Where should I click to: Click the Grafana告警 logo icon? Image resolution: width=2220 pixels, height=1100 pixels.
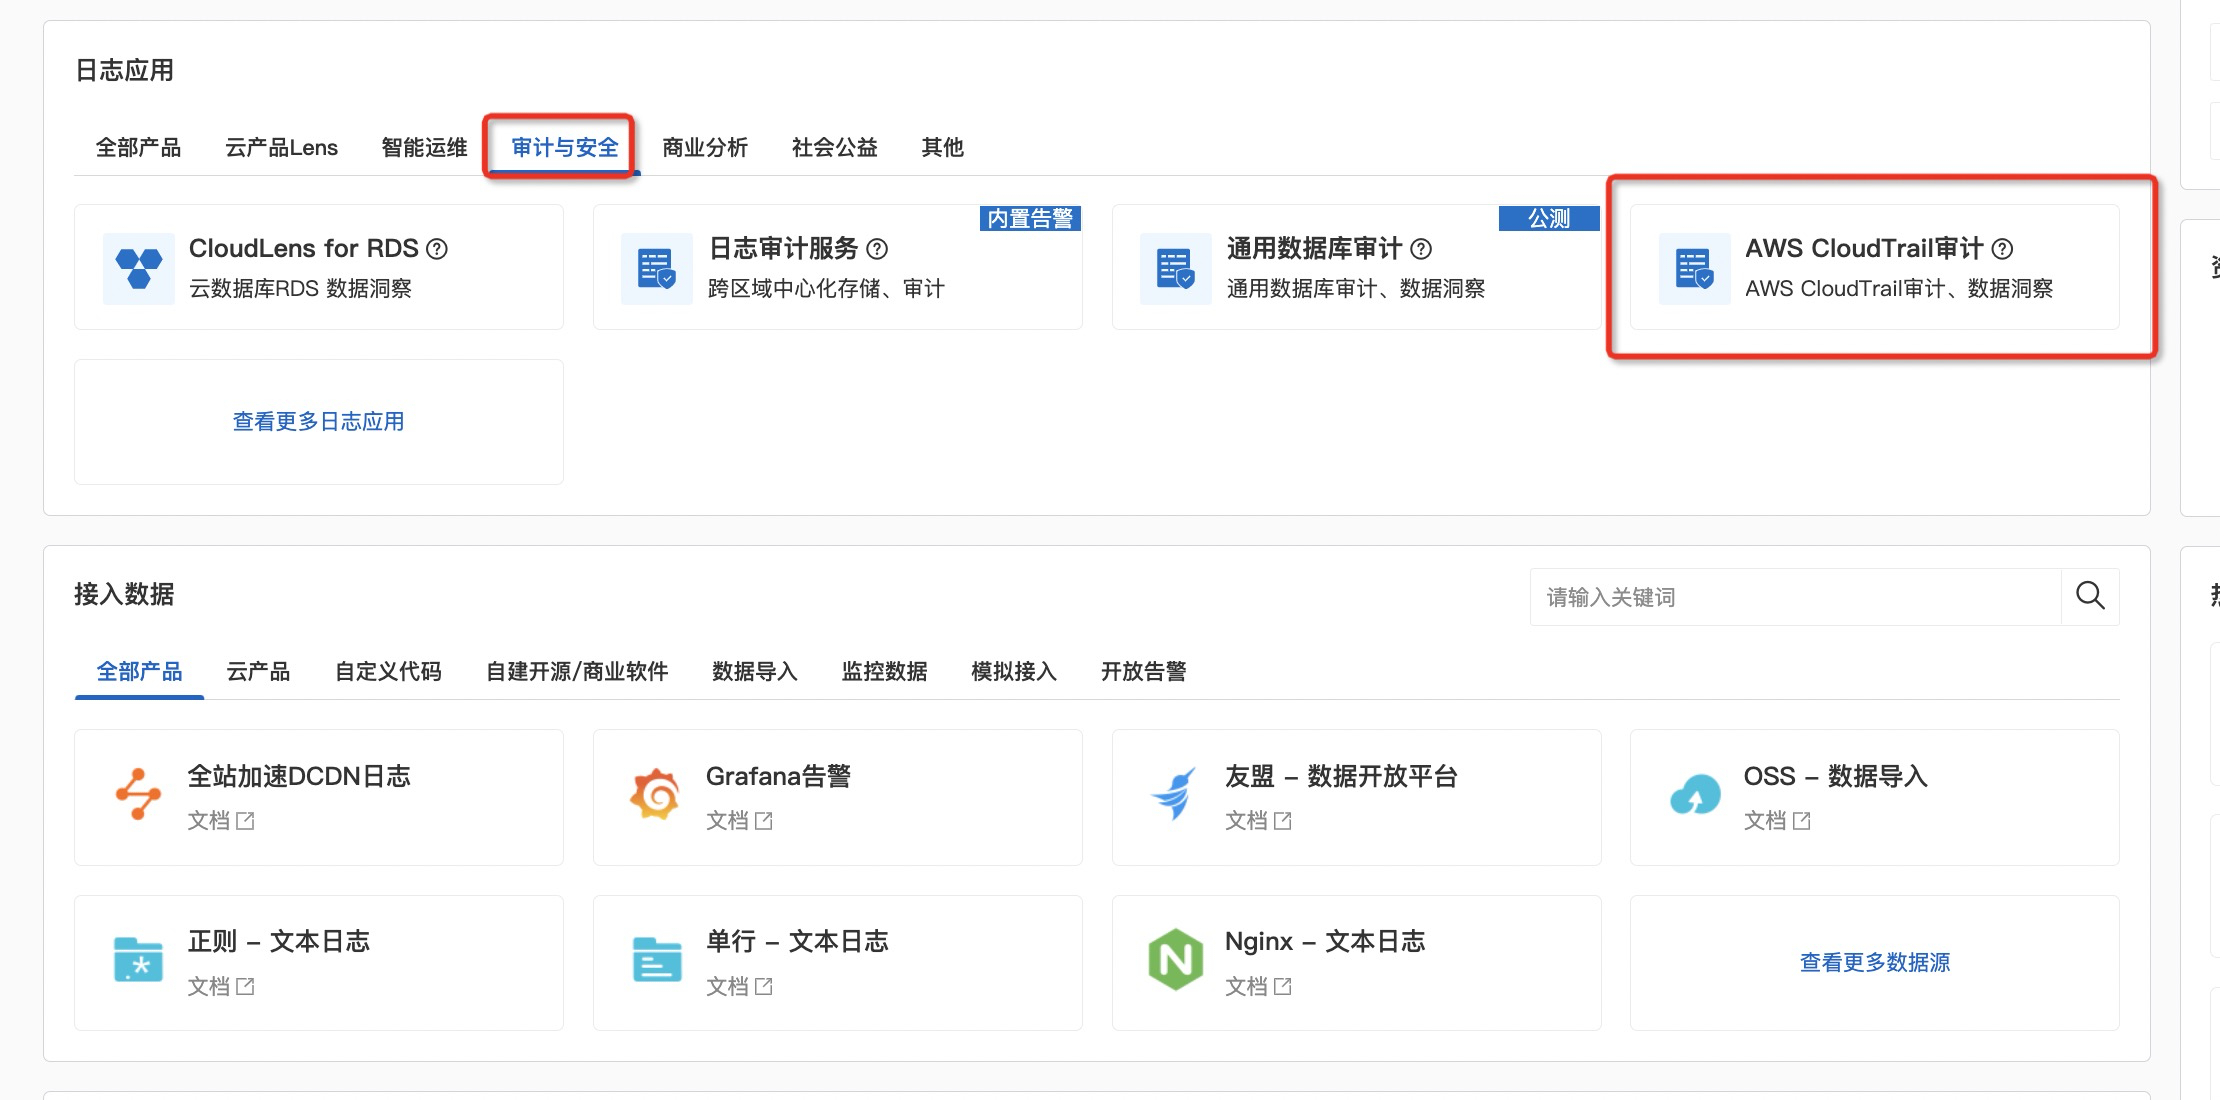tap(655, 795)
